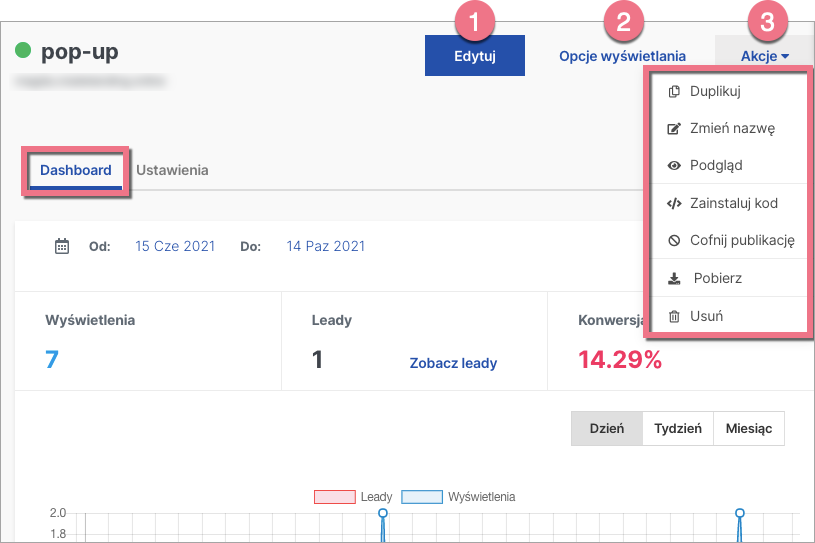Collapse the Akcje dropdown menu
The image size is (815, 543).
(x=764, y=56)
